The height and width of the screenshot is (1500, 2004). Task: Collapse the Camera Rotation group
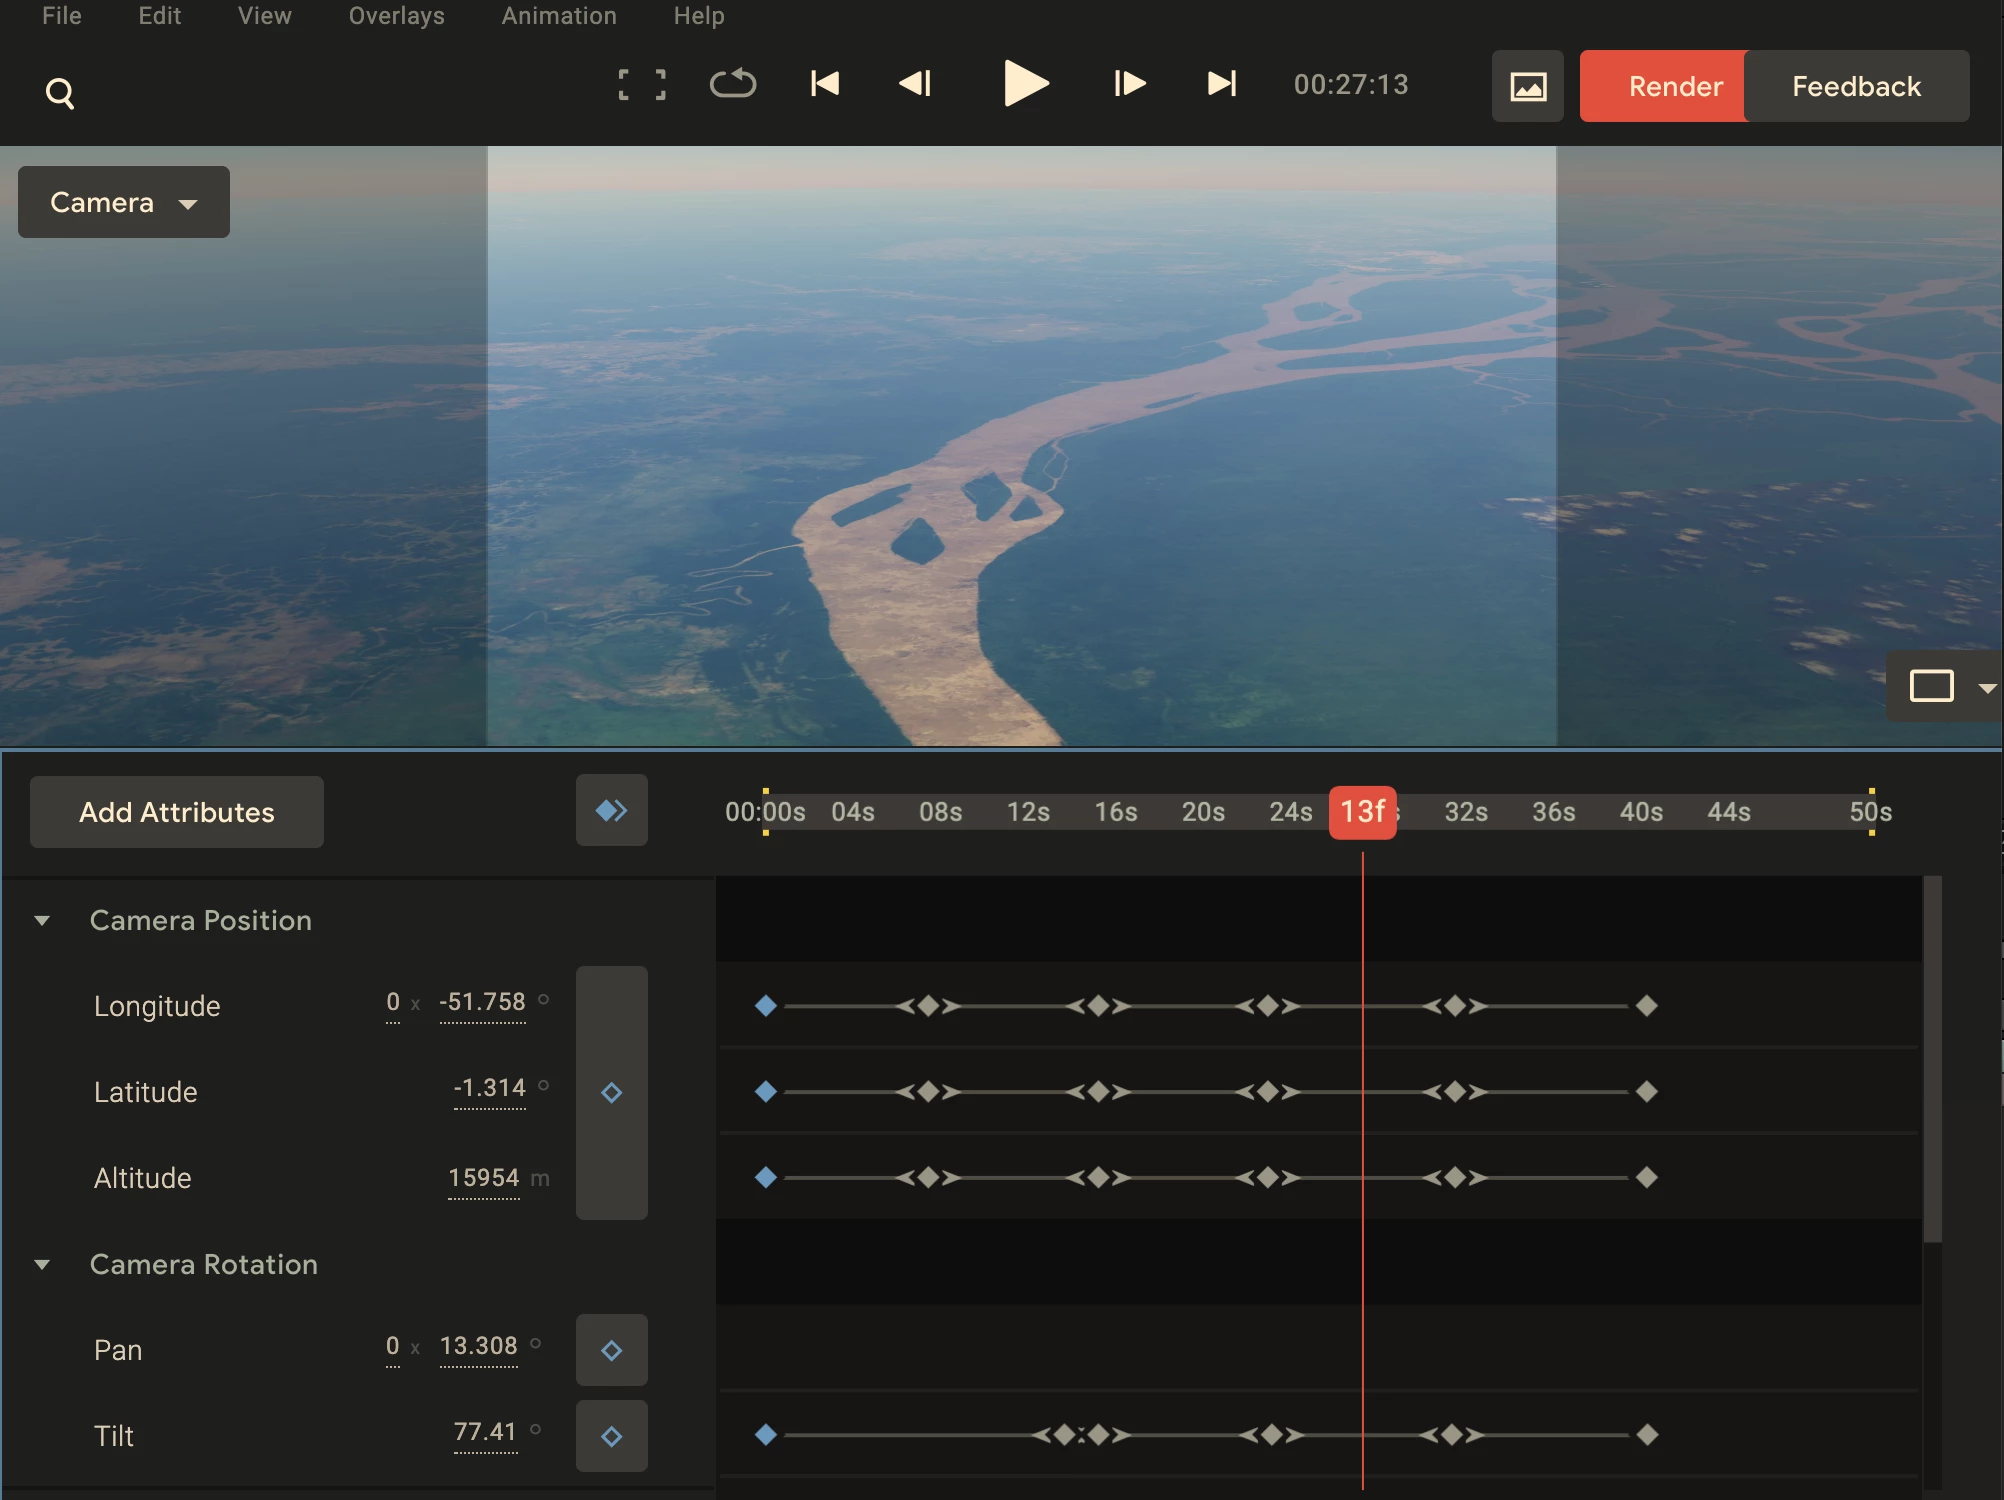pos(42,1264)
